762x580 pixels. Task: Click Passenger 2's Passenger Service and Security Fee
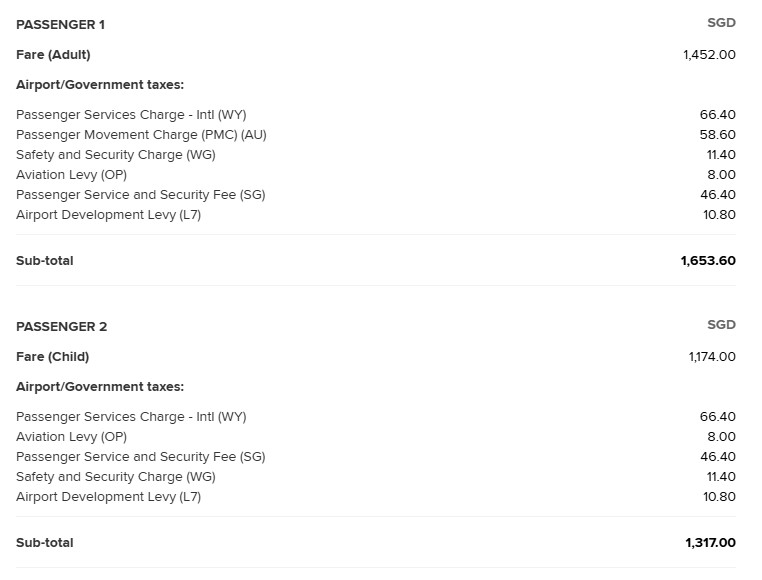[x=140, y=457]
